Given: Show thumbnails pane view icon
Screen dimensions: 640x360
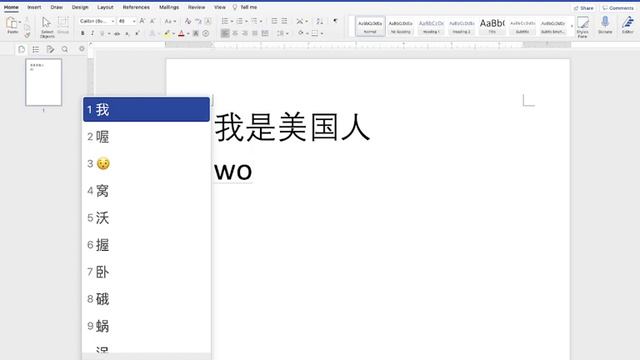Looking at the screenshot, I should [x=22, y=49].
